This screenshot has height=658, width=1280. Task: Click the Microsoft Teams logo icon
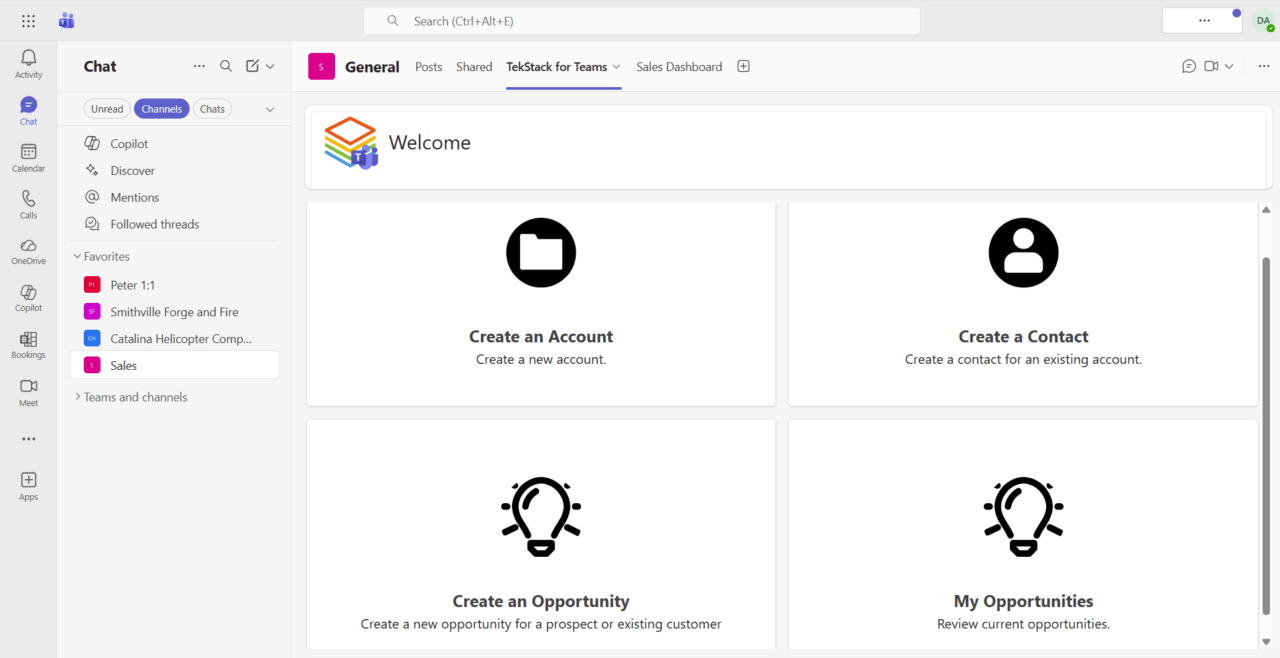point(67,20)
